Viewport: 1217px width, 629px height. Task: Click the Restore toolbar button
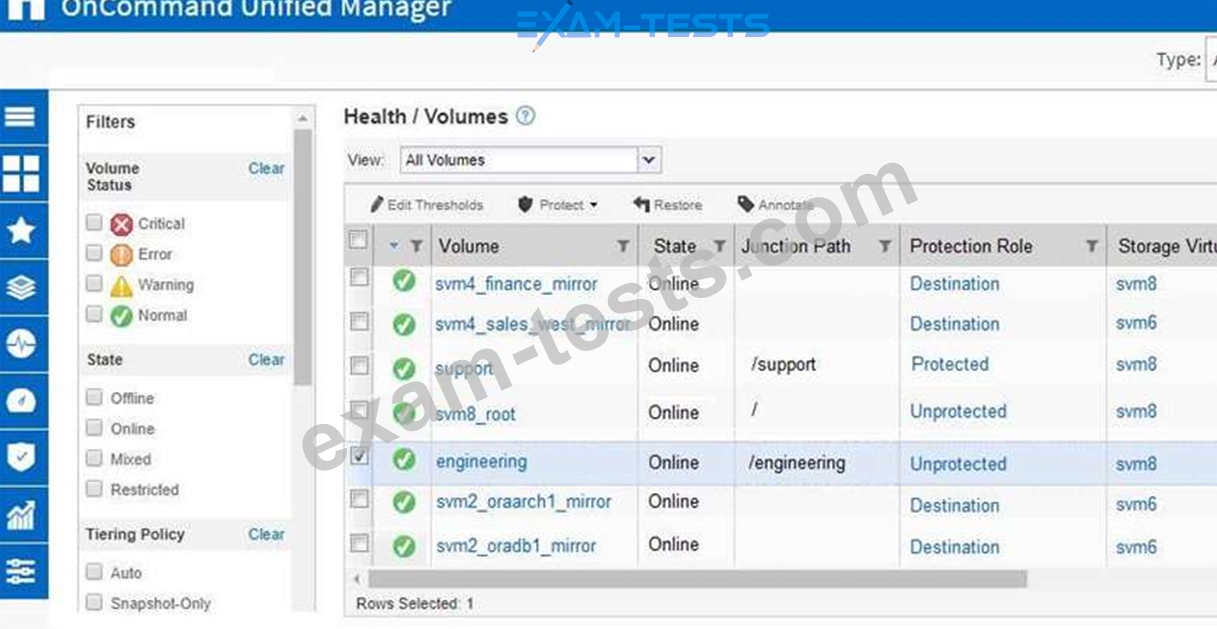point(667,205)
